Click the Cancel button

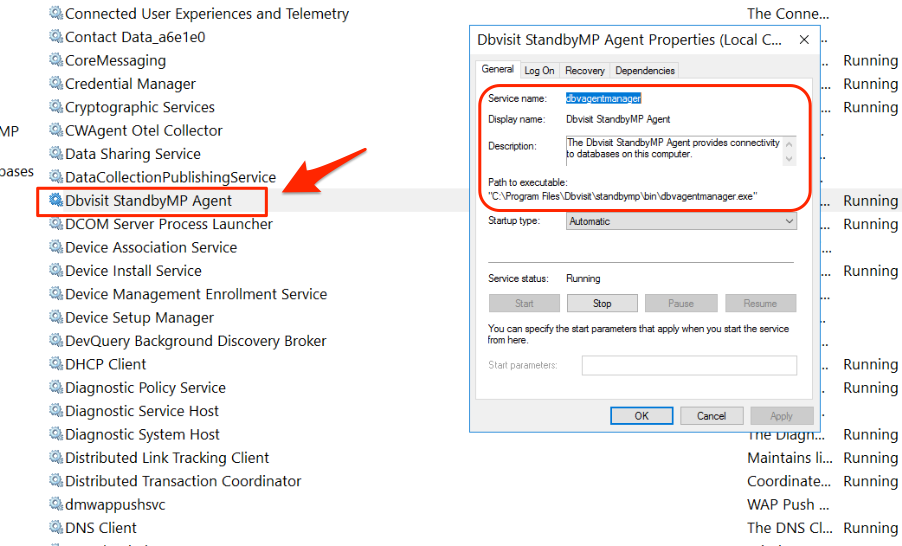pos(711,416)
